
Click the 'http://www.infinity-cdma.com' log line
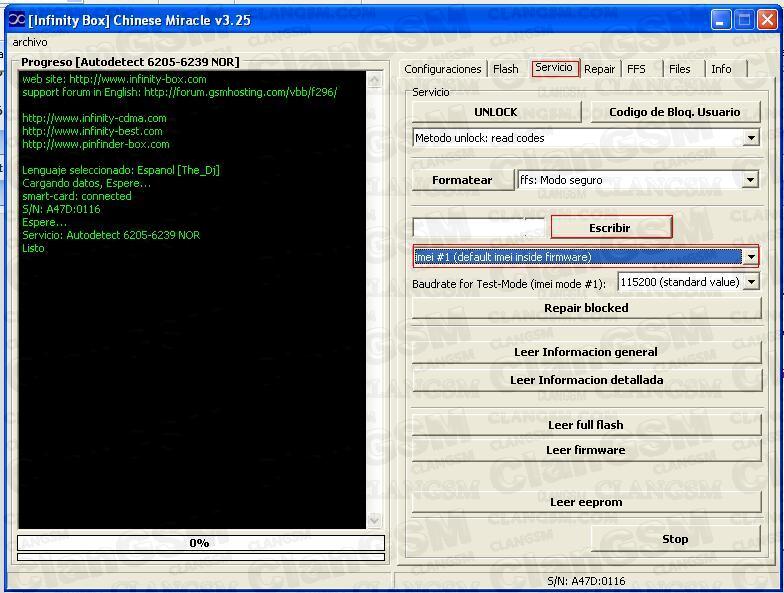pyautogui.click(x=94, y=118)
